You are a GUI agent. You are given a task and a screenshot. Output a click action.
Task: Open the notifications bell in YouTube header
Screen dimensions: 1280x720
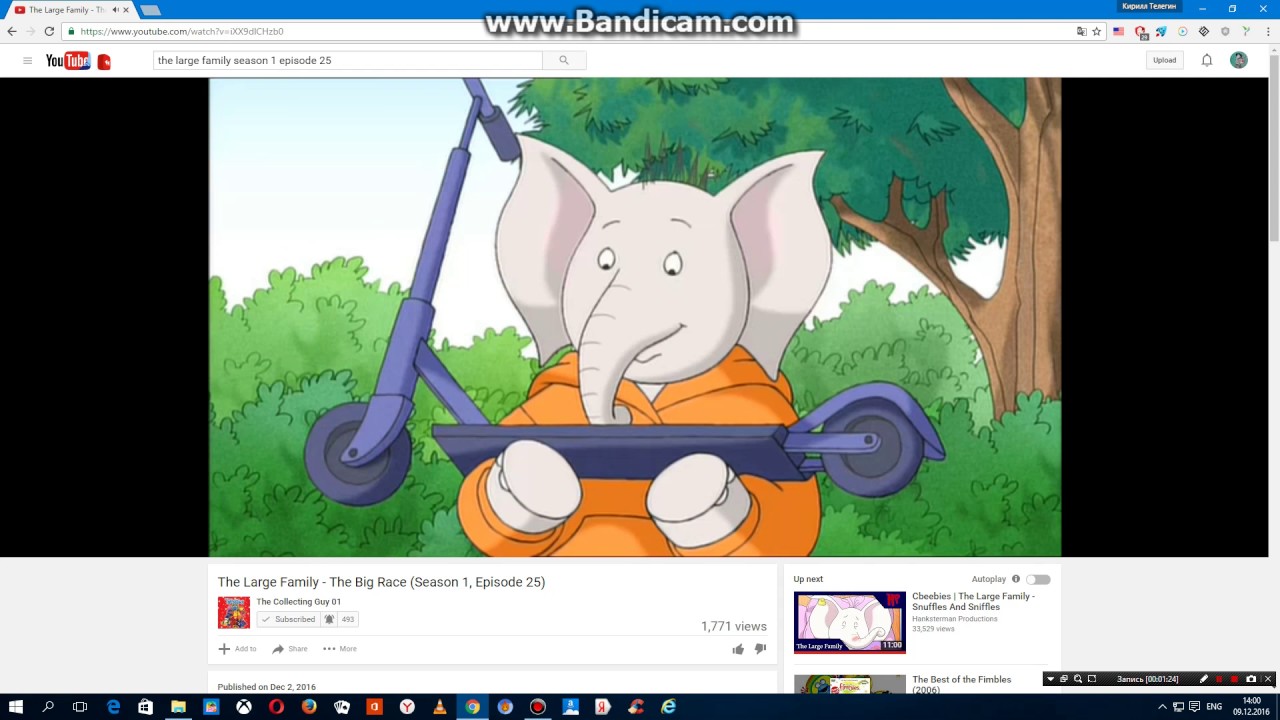[1207, 60]
